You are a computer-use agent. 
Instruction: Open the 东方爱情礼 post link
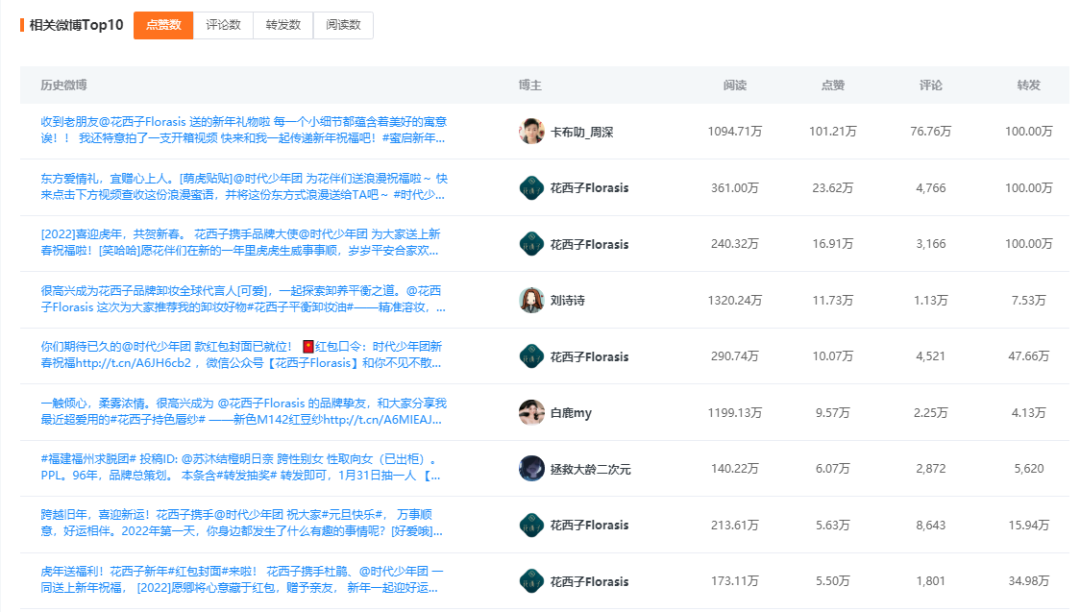[240, 179]
